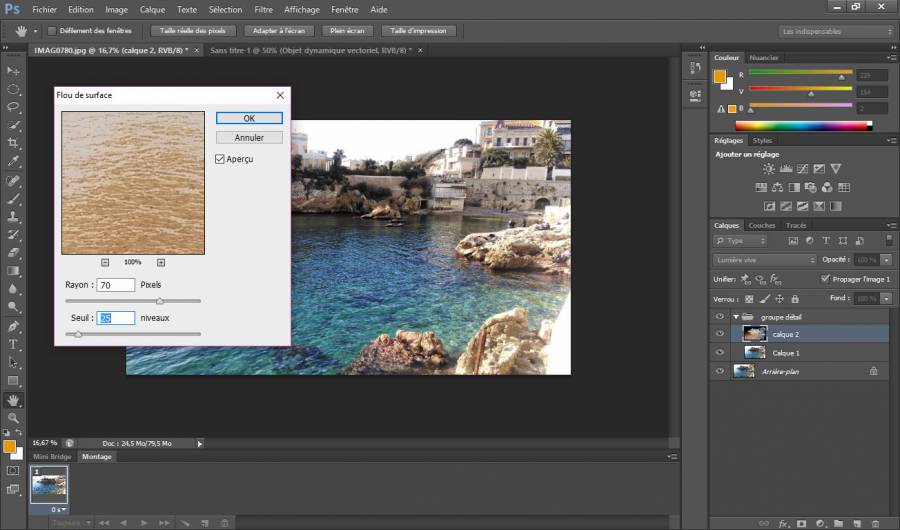Image resolution: width=900 pixels, height=530 pixels.
Task: Click the trash icon to delete the layer
Action: tap(874, 523)
